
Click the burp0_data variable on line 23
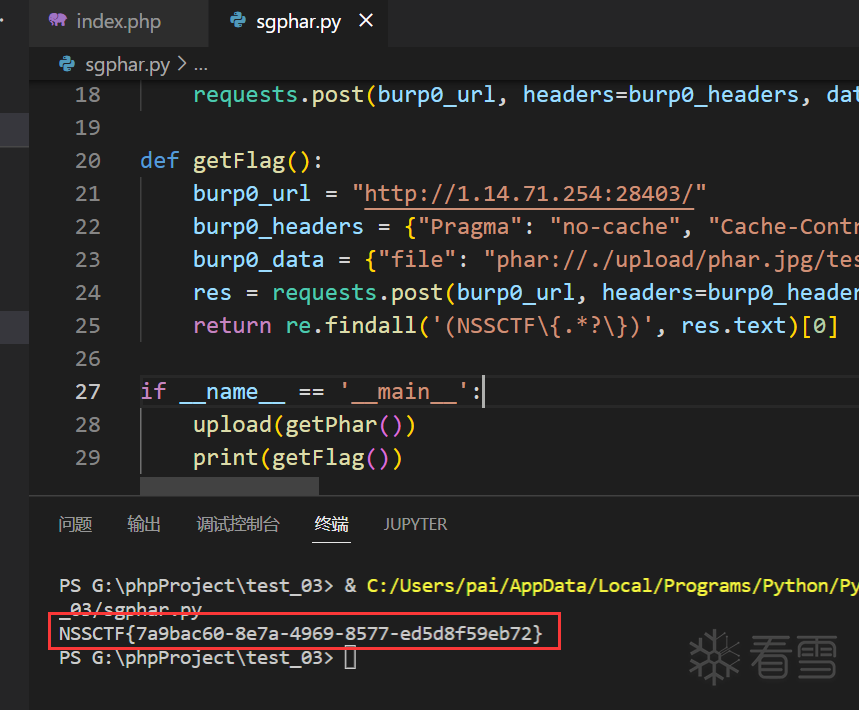pos(258,260)
